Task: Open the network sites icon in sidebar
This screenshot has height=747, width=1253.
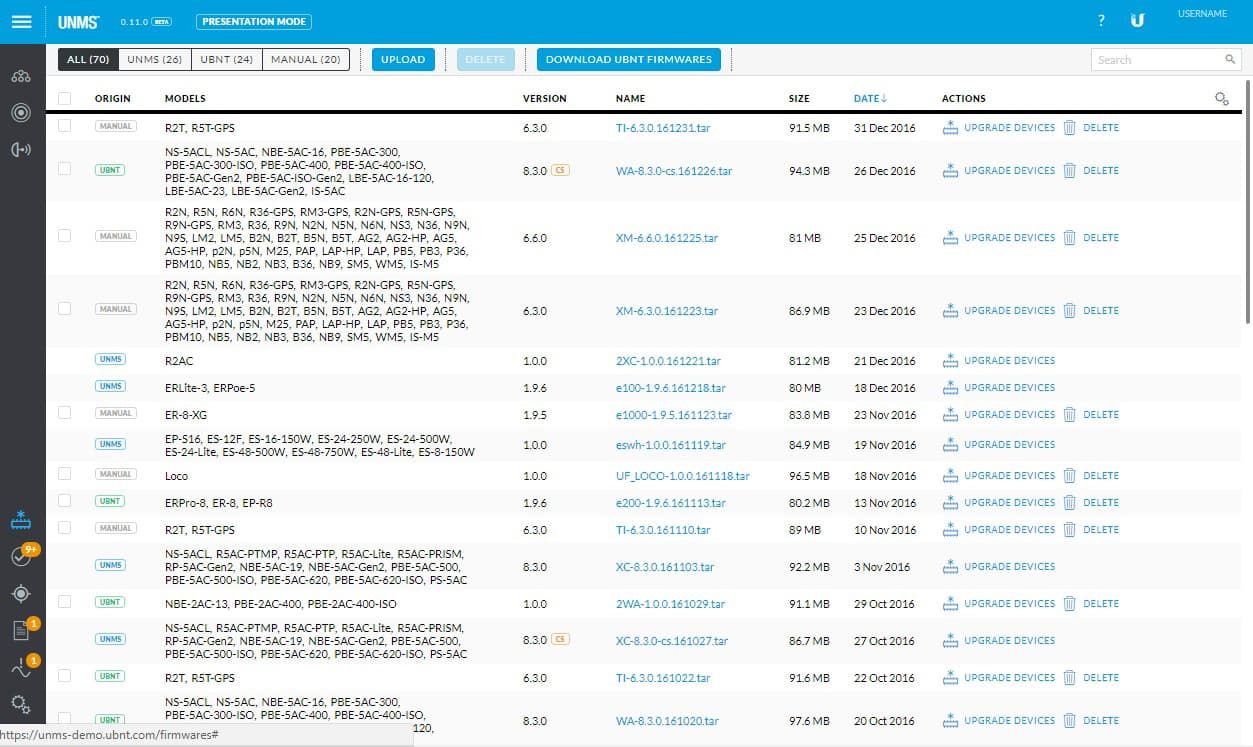Action: click(x=21, y=77)
